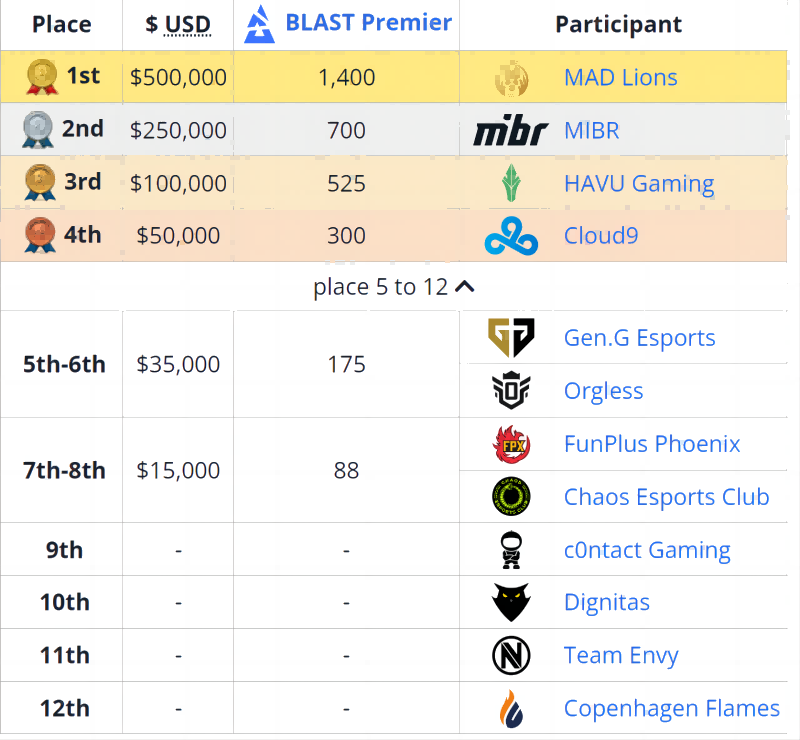Click the MAD Lions team logo
The height and width of the screenshot is (740, 800).
(511, 78)
